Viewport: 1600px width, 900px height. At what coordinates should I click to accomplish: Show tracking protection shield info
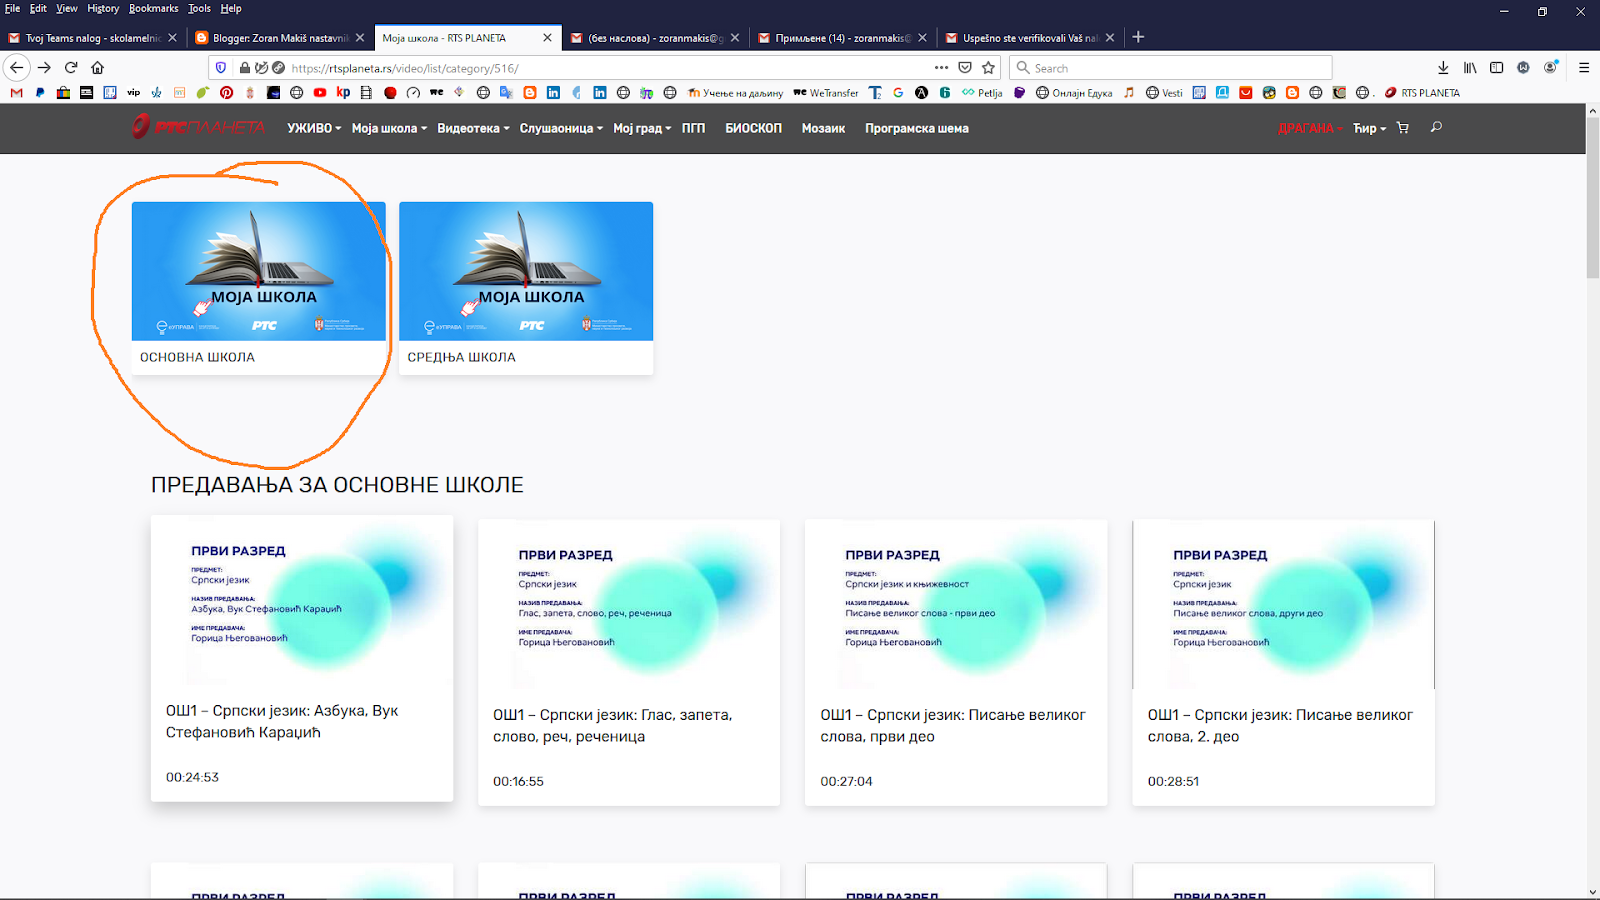point(221,68)
